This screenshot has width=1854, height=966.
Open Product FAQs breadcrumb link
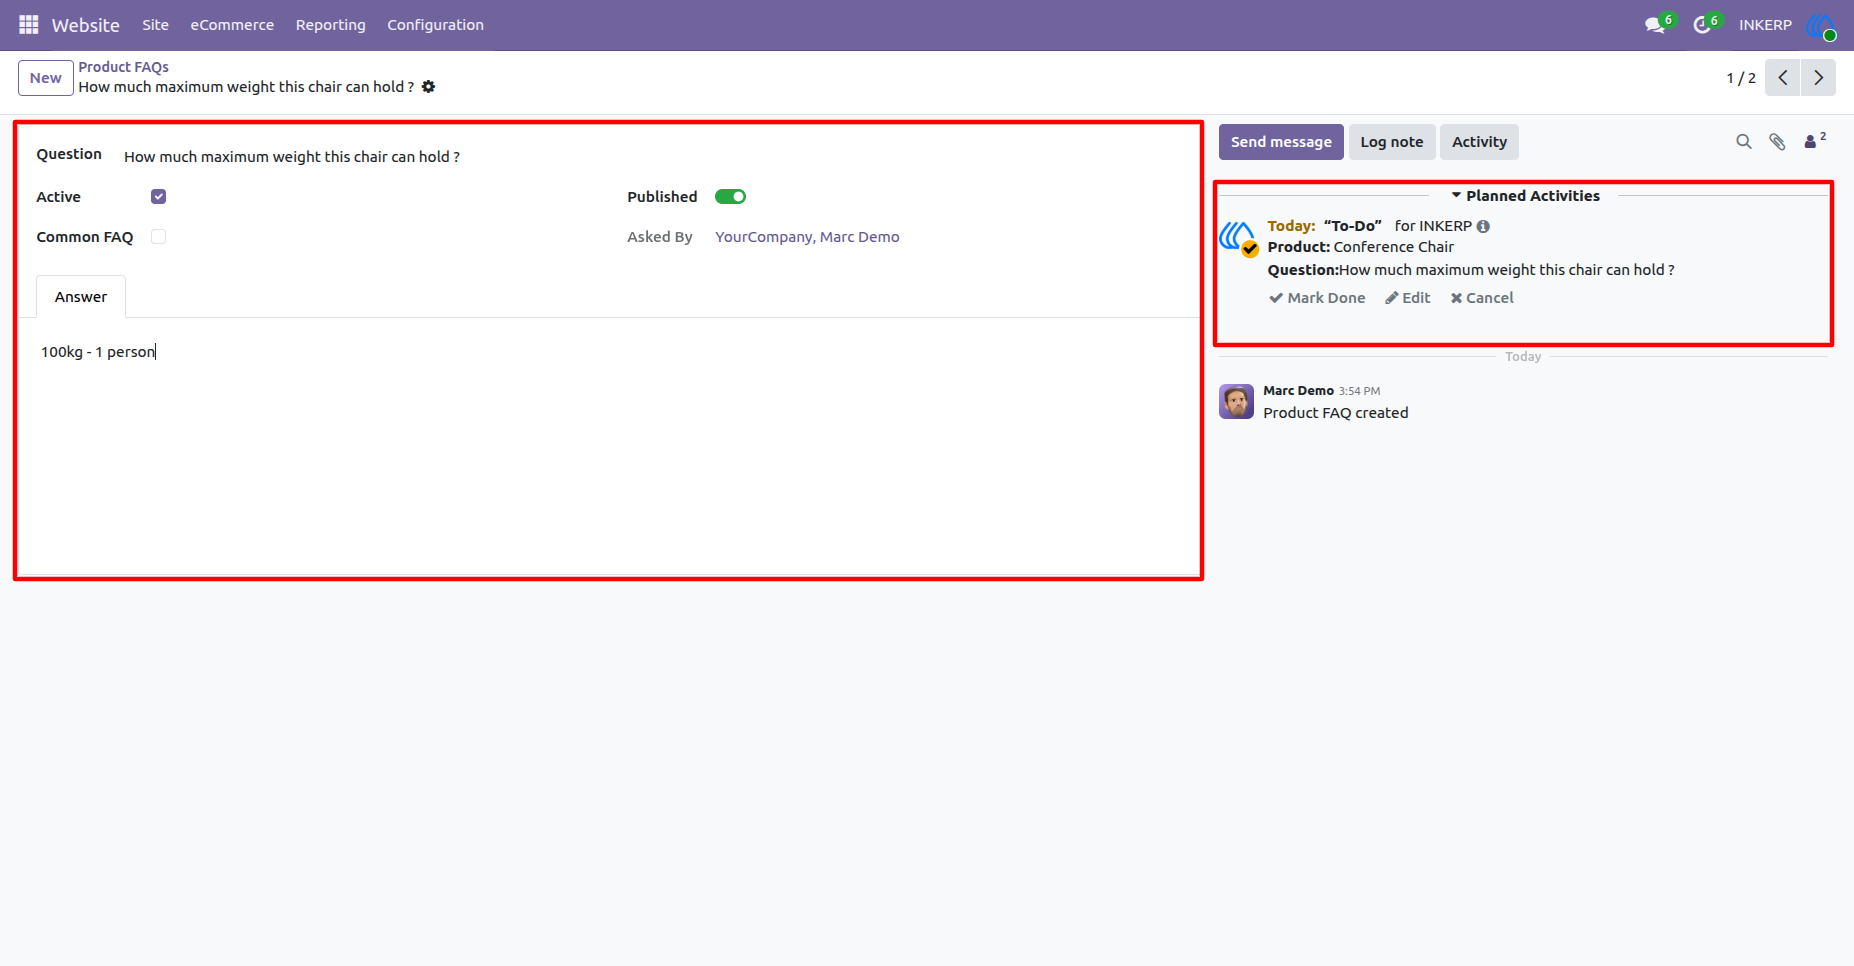click(124, 67)
